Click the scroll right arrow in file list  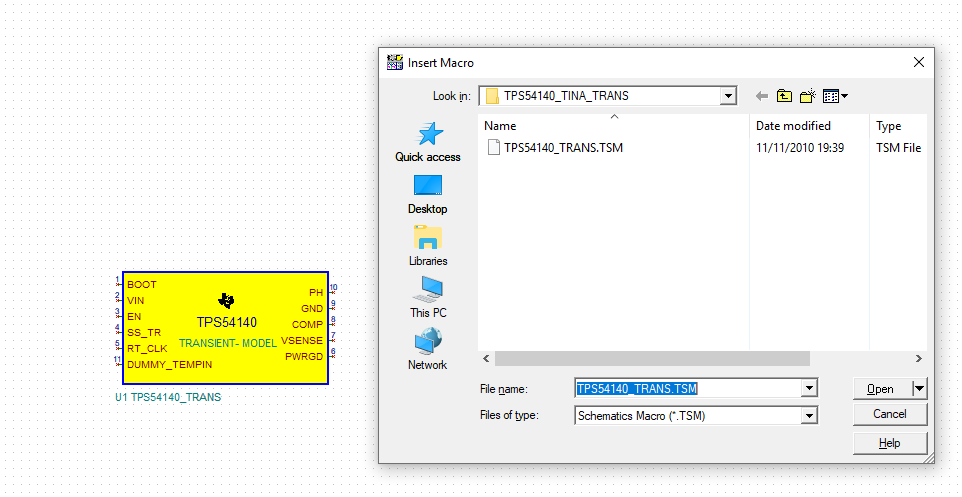pos(918,358)
